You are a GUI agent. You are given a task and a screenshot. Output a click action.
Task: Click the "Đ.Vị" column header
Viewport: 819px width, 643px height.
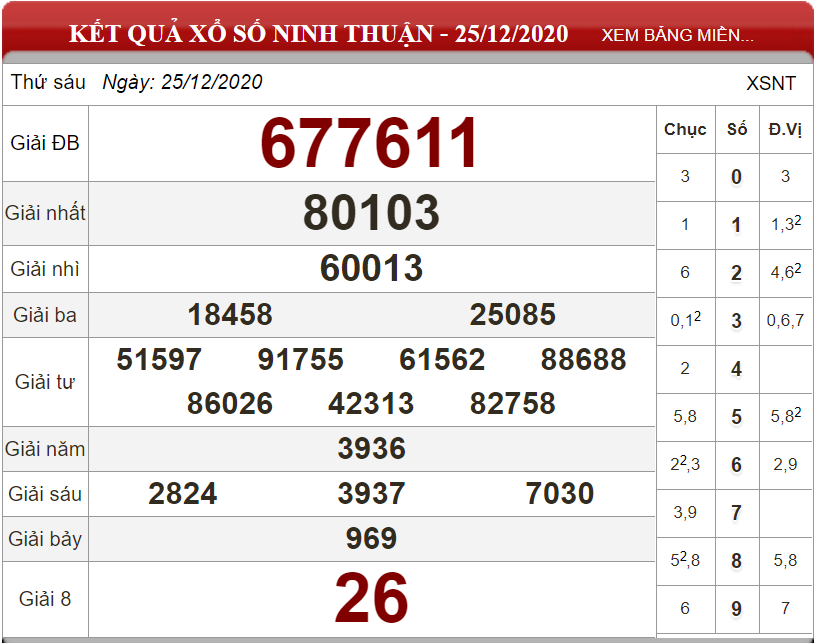tap(785, 129)
